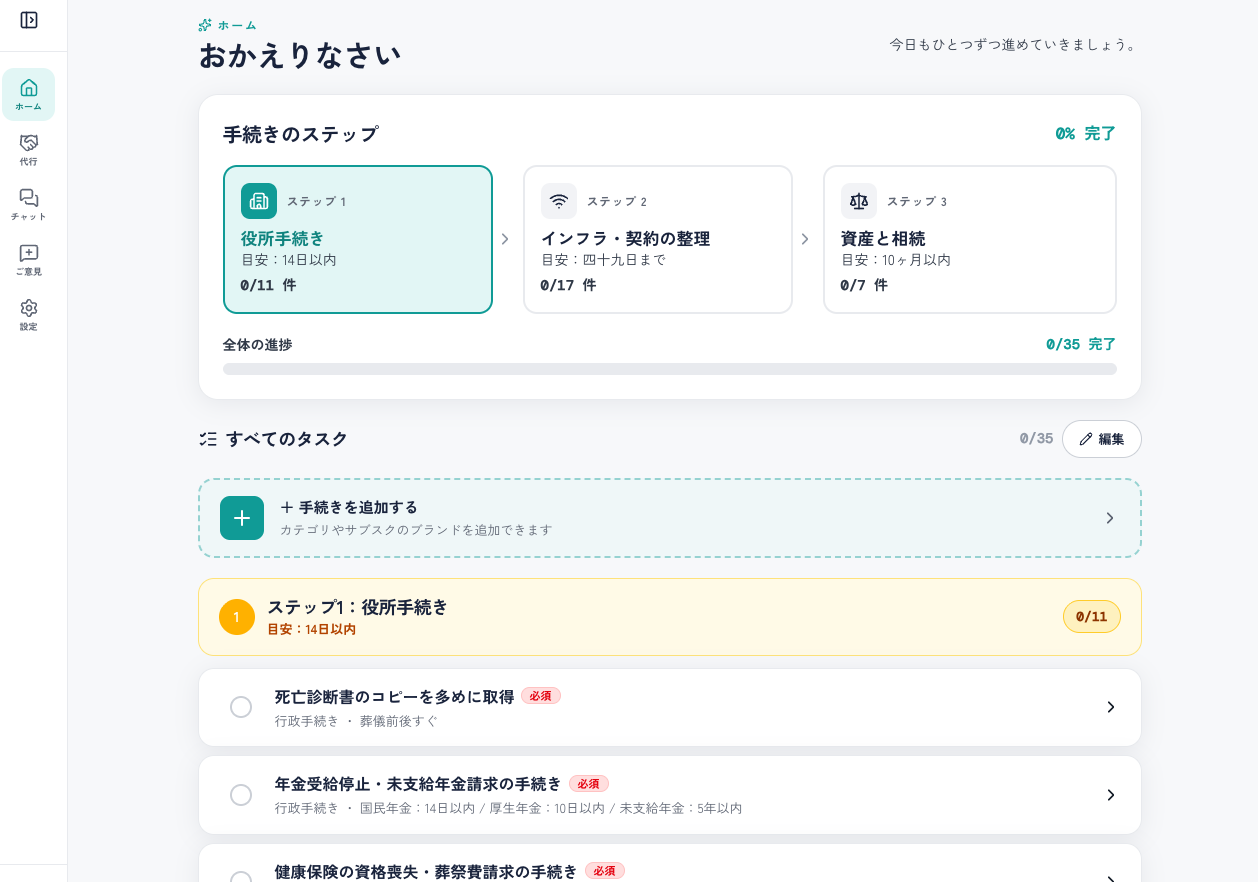Viewport: 1258px width, 882px height.
Task: Check the circle for 健康保険の資格喪失 task
Action: coord(241,878)
